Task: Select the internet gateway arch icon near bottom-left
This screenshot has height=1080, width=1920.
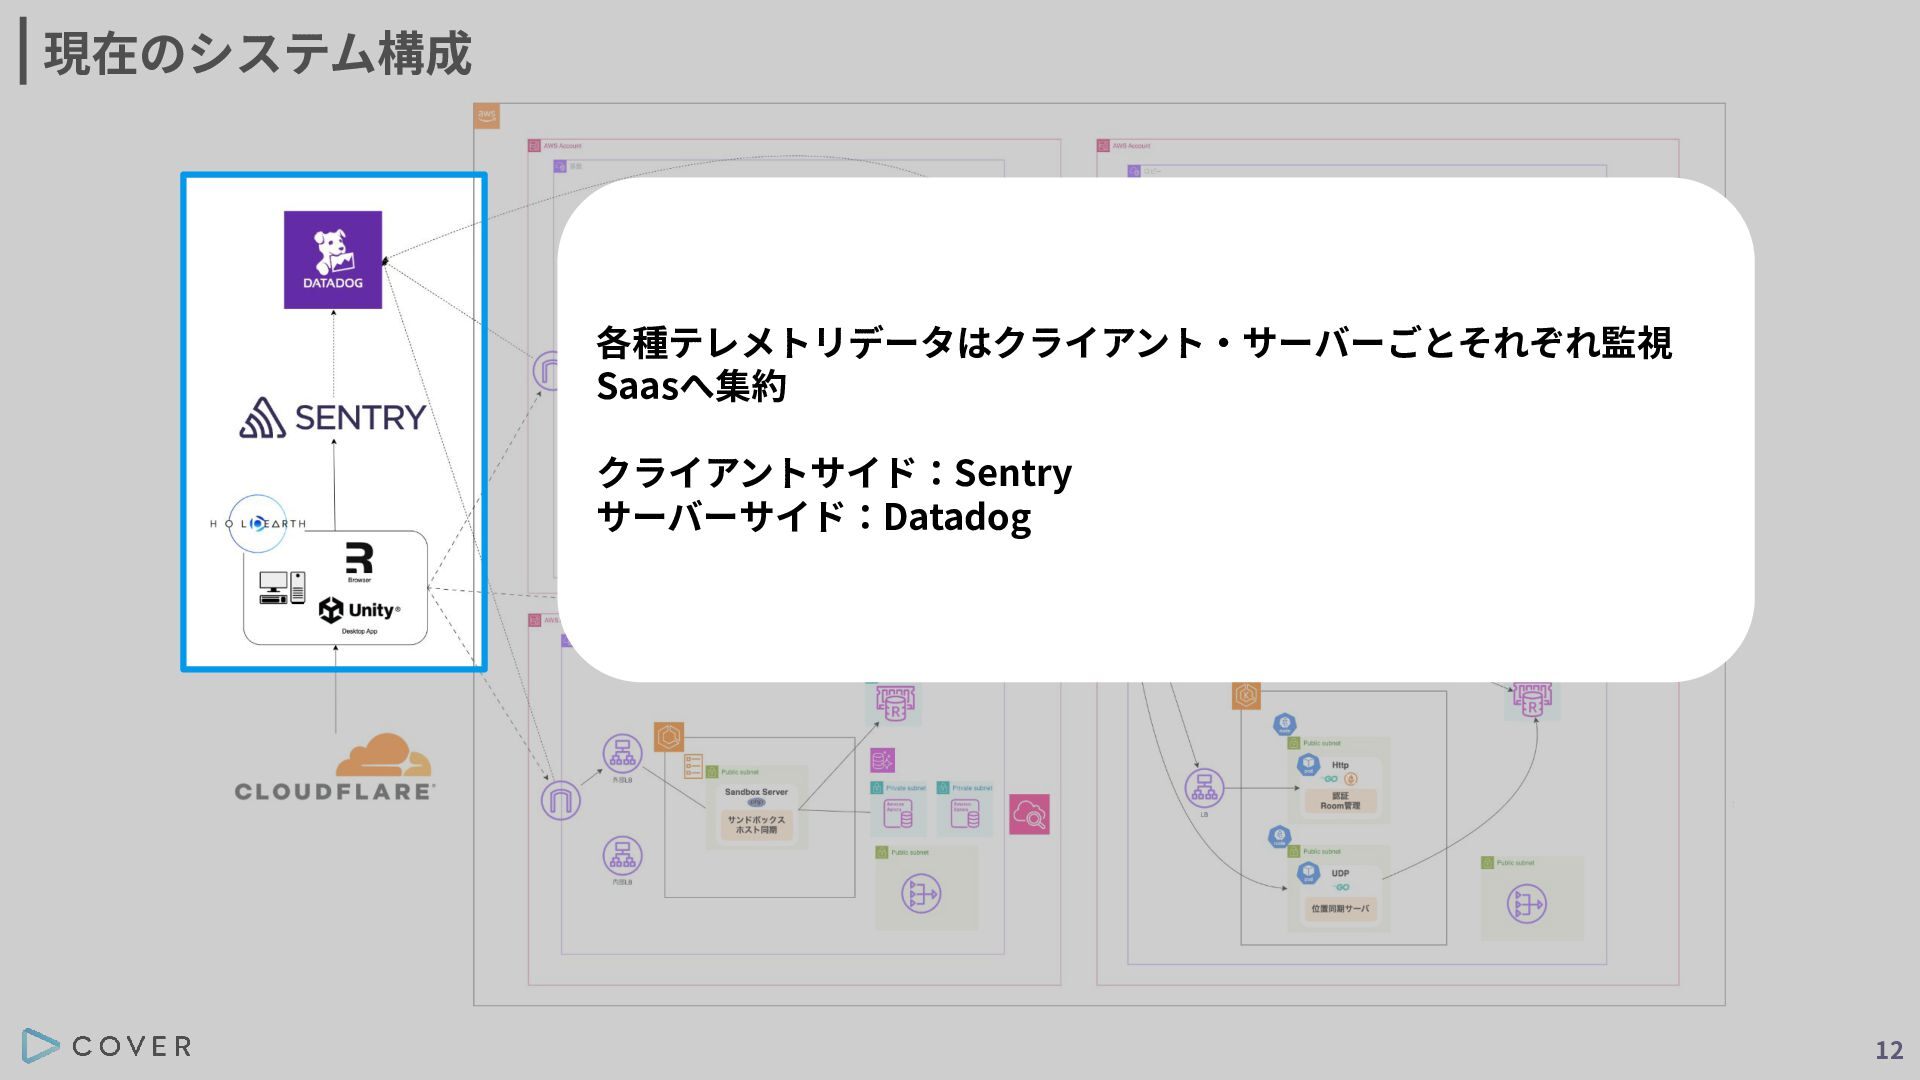Action: pyautogui.click(x=560, y=801)
